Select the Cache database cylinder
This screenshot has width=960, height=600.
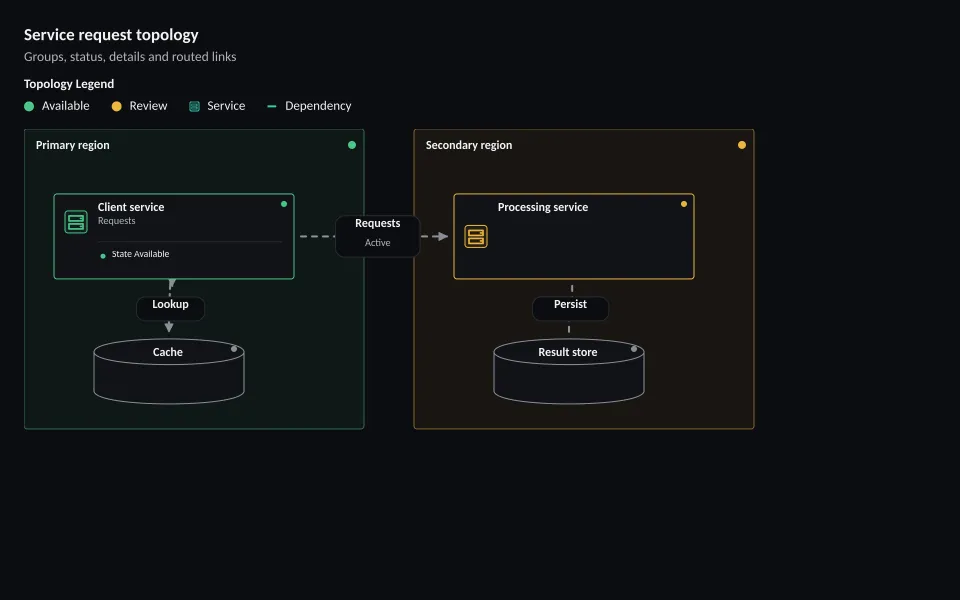click(169, 371)
